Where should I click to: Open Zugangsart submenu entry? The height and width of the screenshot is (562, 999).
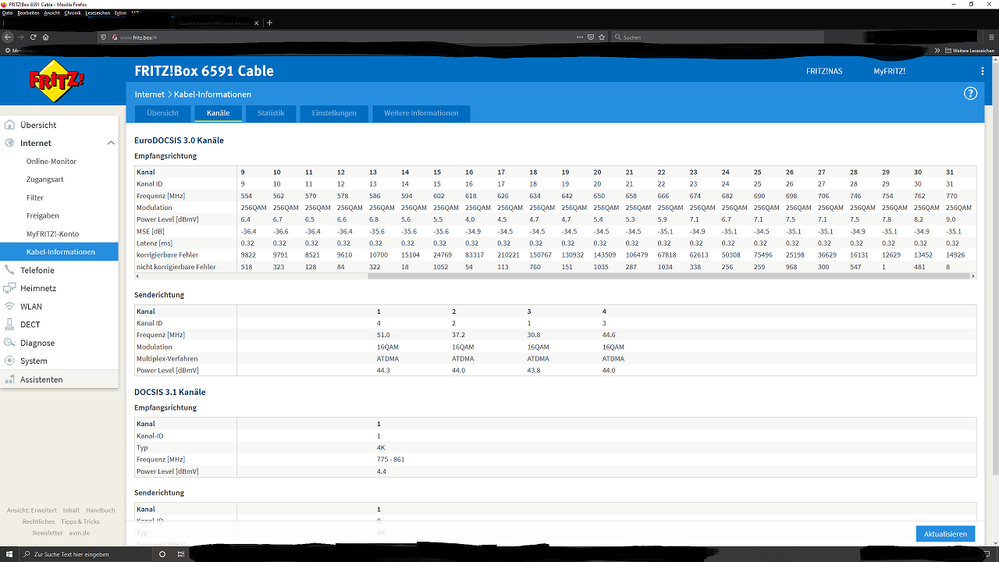coord(45,180)
